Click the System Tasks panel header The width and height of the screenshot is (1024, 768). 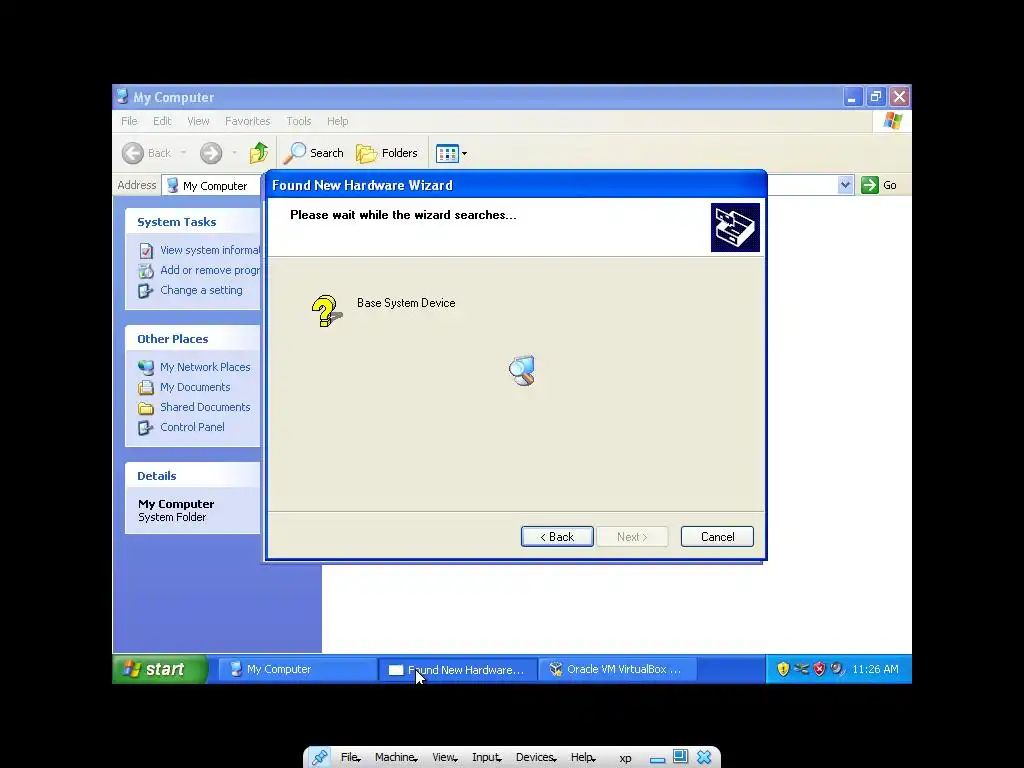tap(193, 221)
